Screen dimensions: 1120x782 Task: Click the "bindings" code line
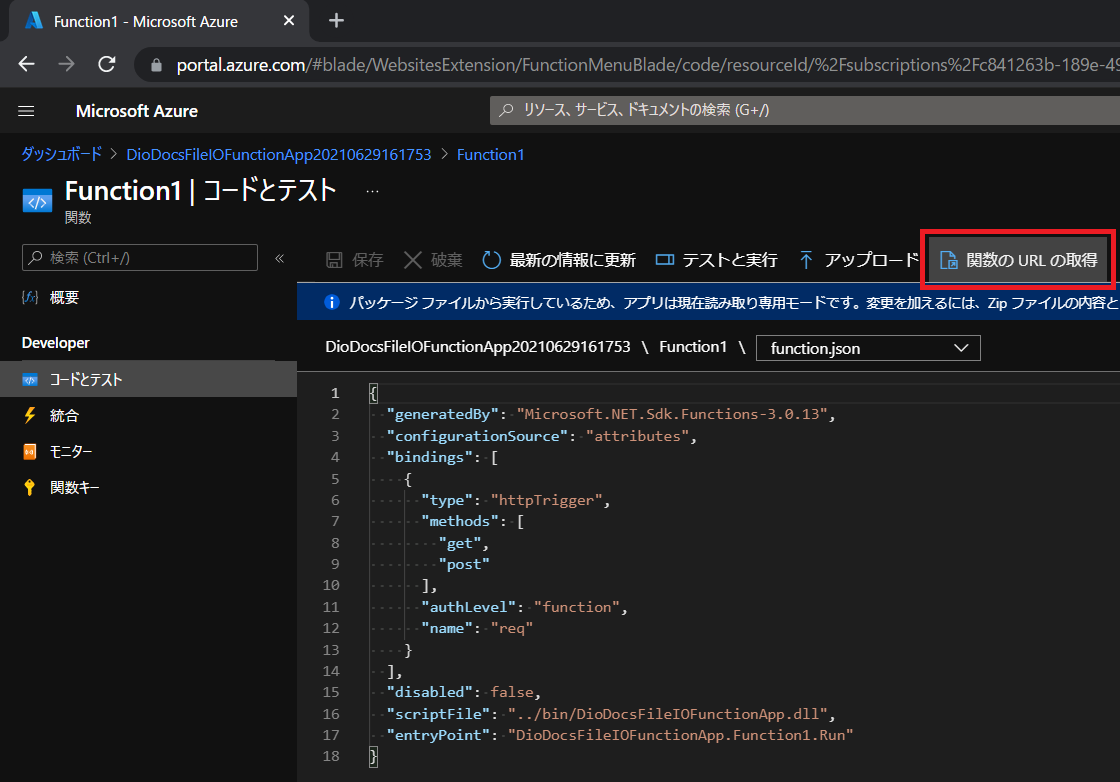pyautogui.click(x=442, y=457)
